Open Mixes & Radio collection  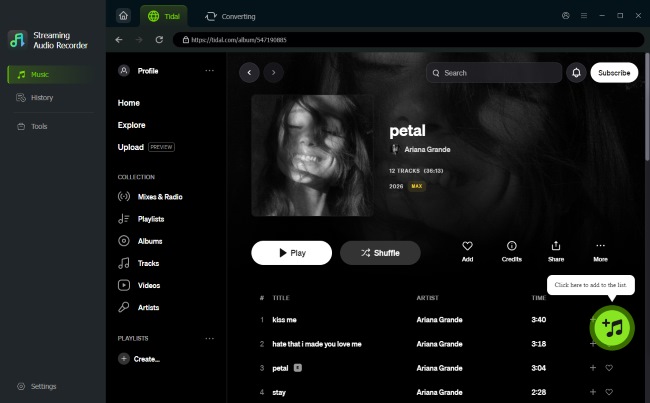coord(150,197)
